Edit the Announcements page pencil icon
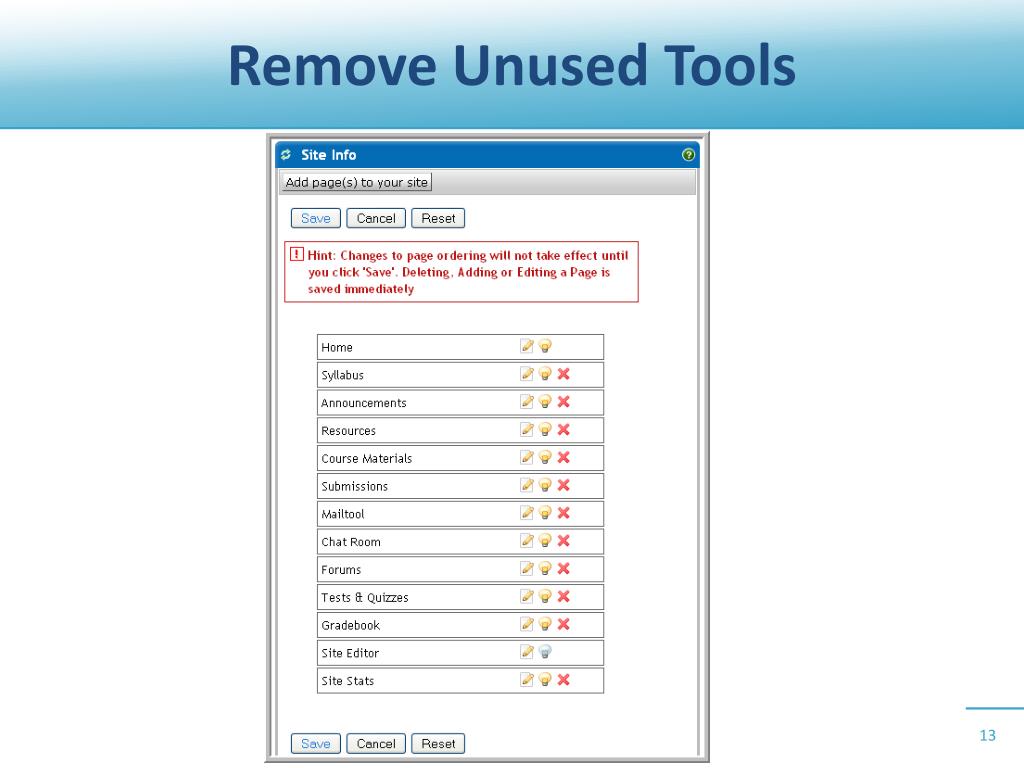Image resolution: width=1024 pixels, height=768 pixels. pos(527,402)
